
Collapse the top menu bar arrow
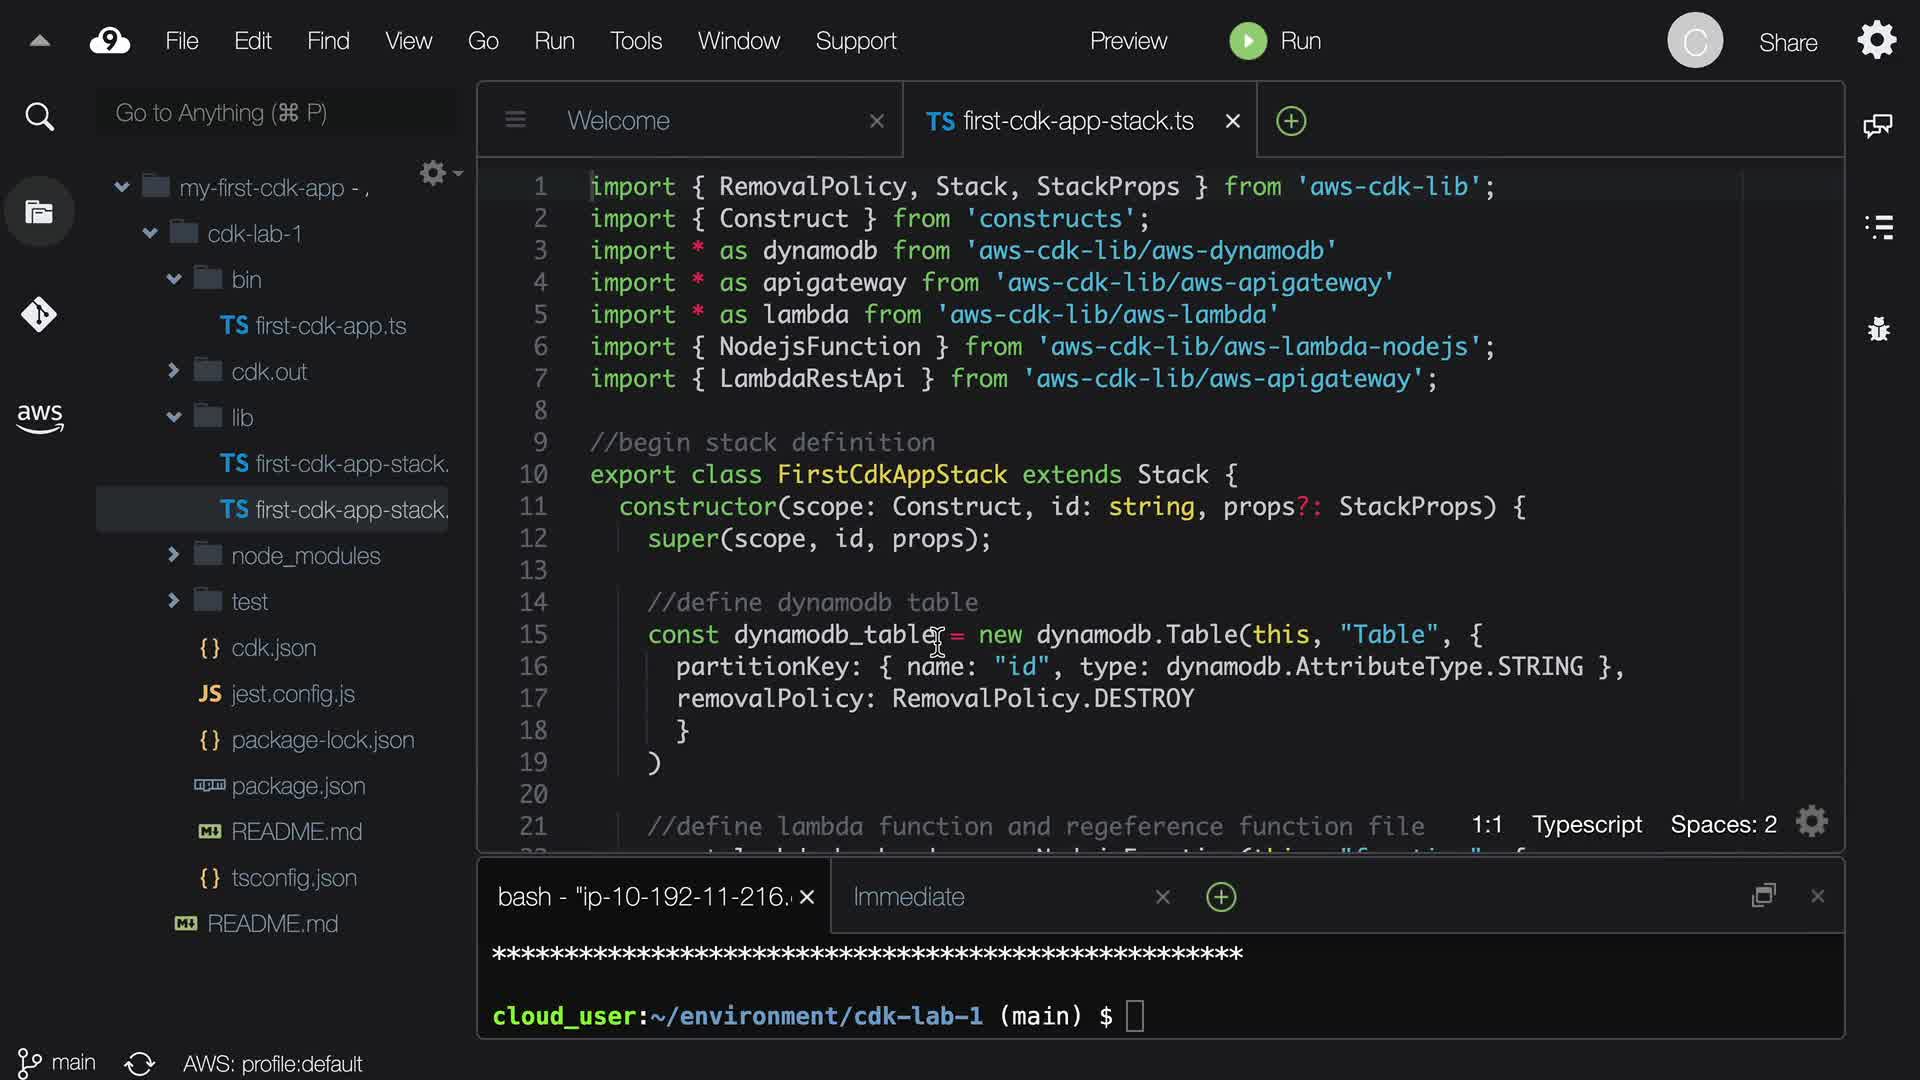pyautogui.click(x=39, y=41)
